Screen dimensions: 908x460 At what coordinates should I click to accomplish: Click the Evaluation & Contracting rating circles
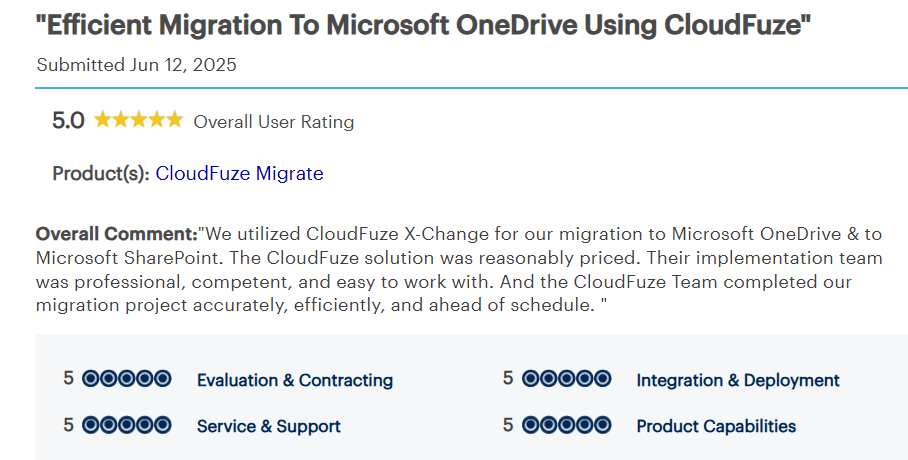point(127,379)
